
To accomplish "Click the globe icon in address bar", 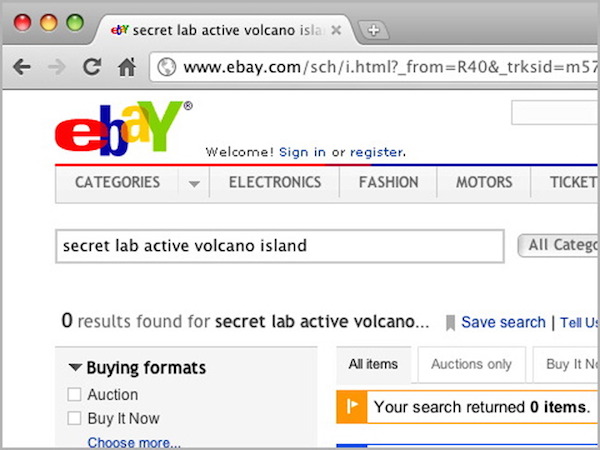I will [167, 67].
